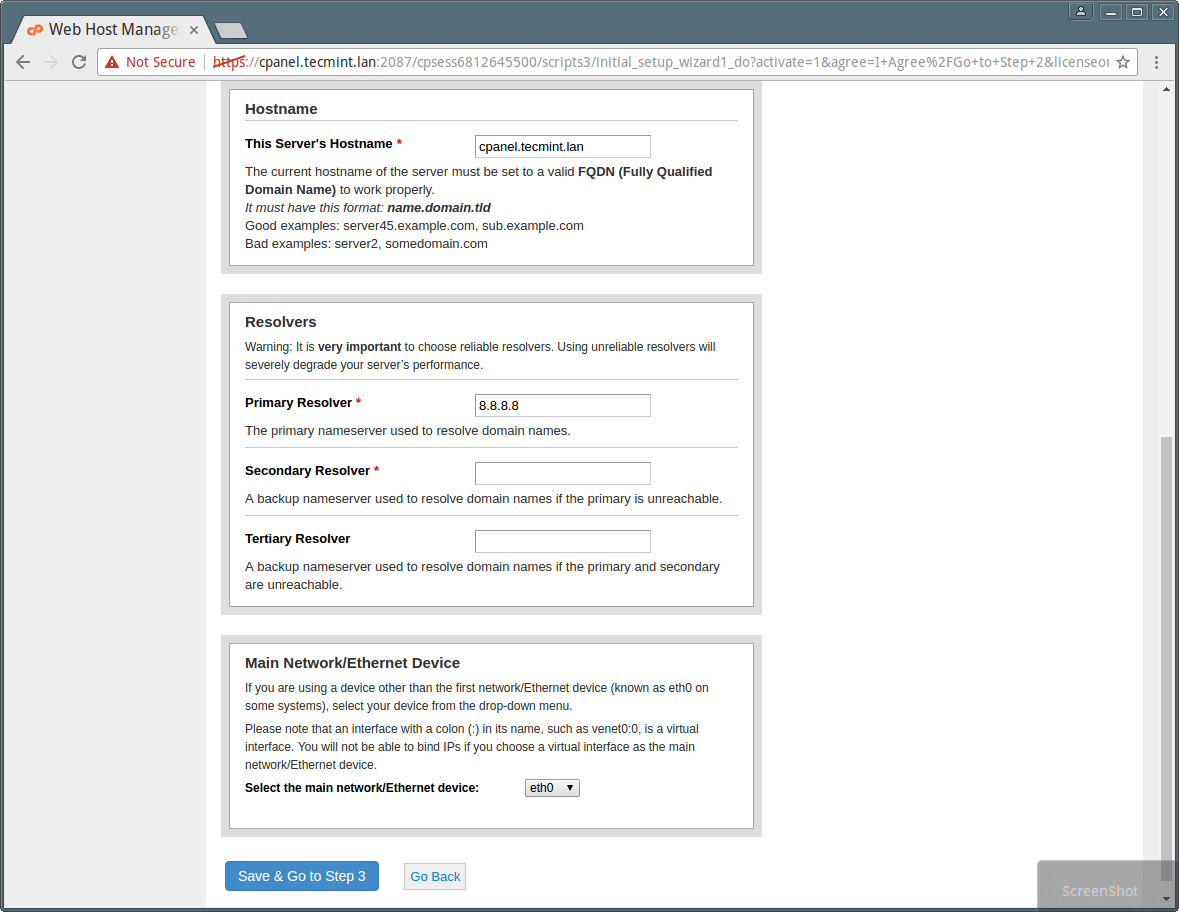This screenshot has height=912, width=1179.
Task: Click the page vertical scrollbar thumb
Action: [x=1165, y=658]
